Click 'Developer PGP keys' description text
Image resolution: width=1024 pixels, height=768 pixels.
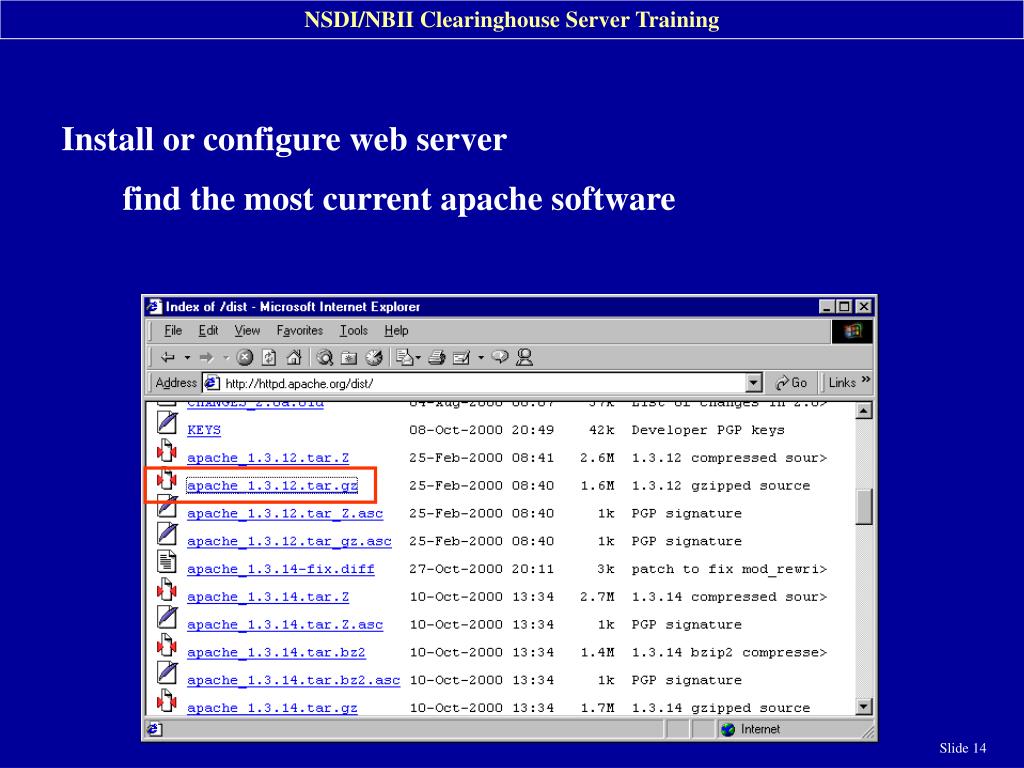pos(708,430)
